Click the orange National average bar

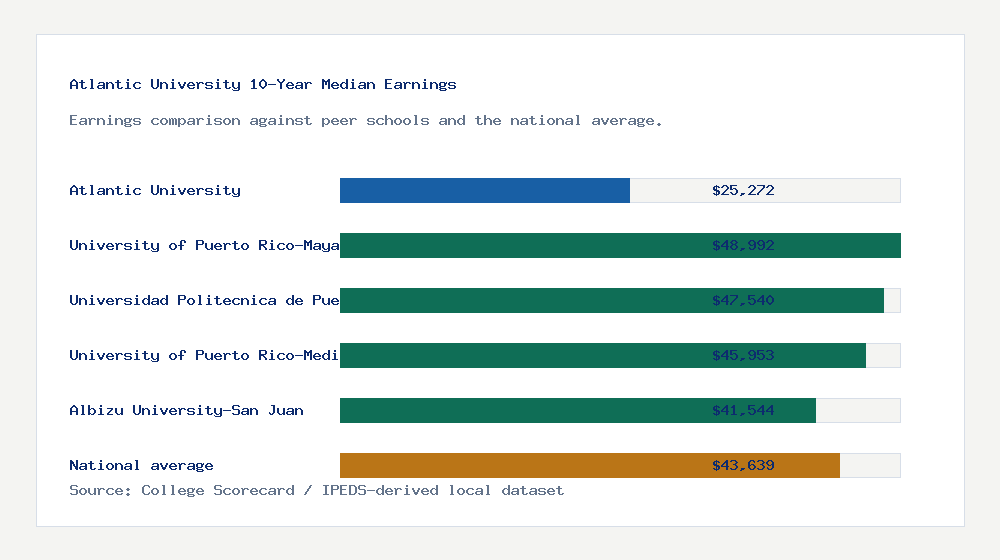coord(590,466)
